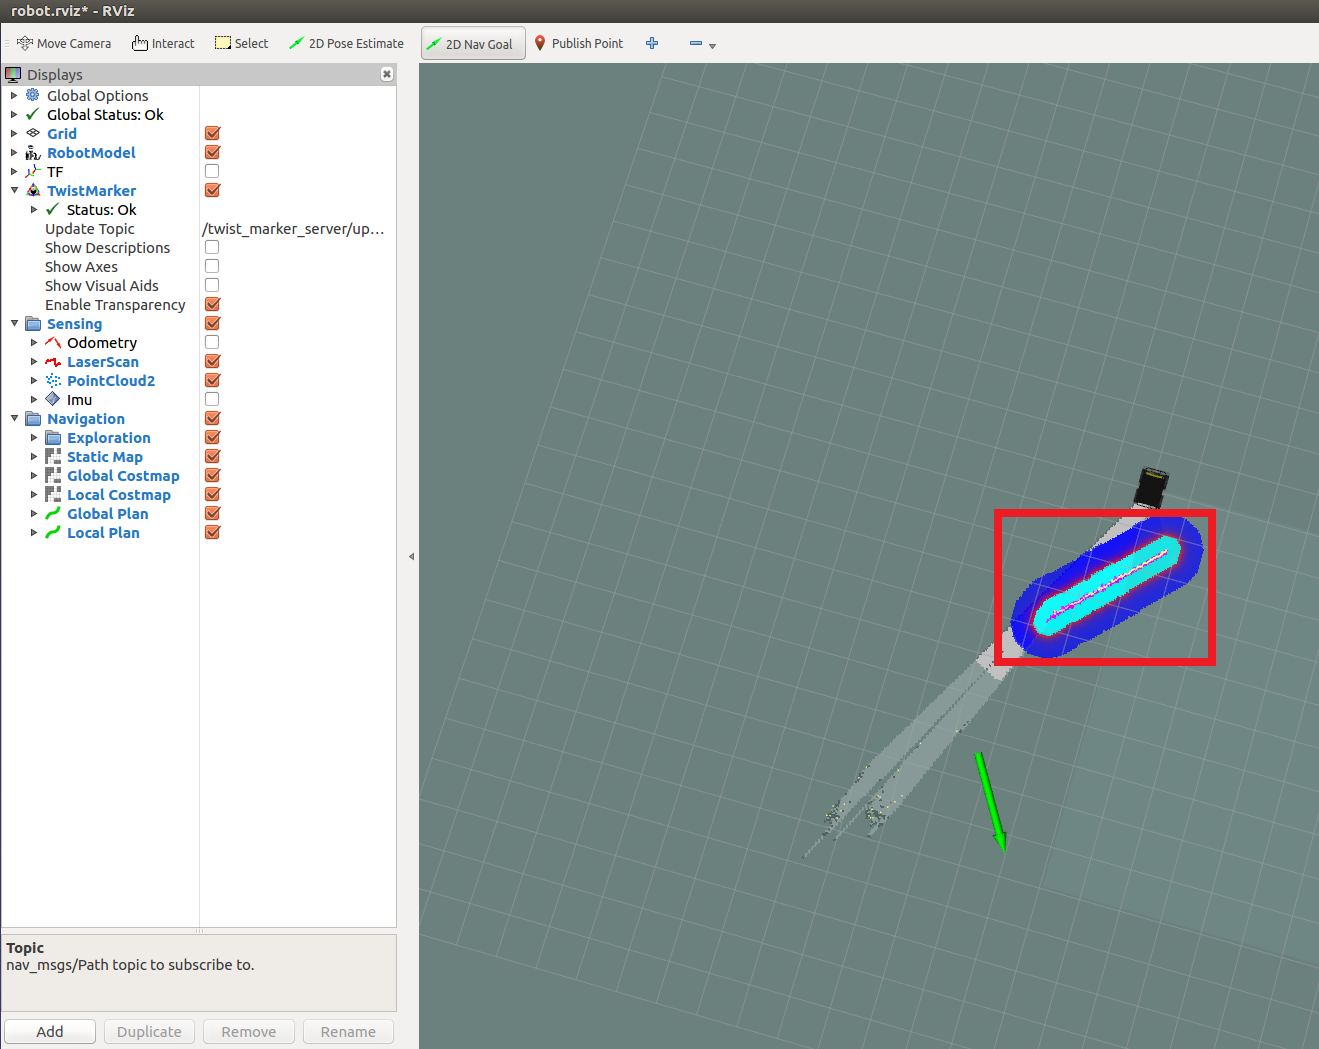Click the Duplicate button
1319x1049 pixels.
pyautogui.click(x=149, y=1031)
